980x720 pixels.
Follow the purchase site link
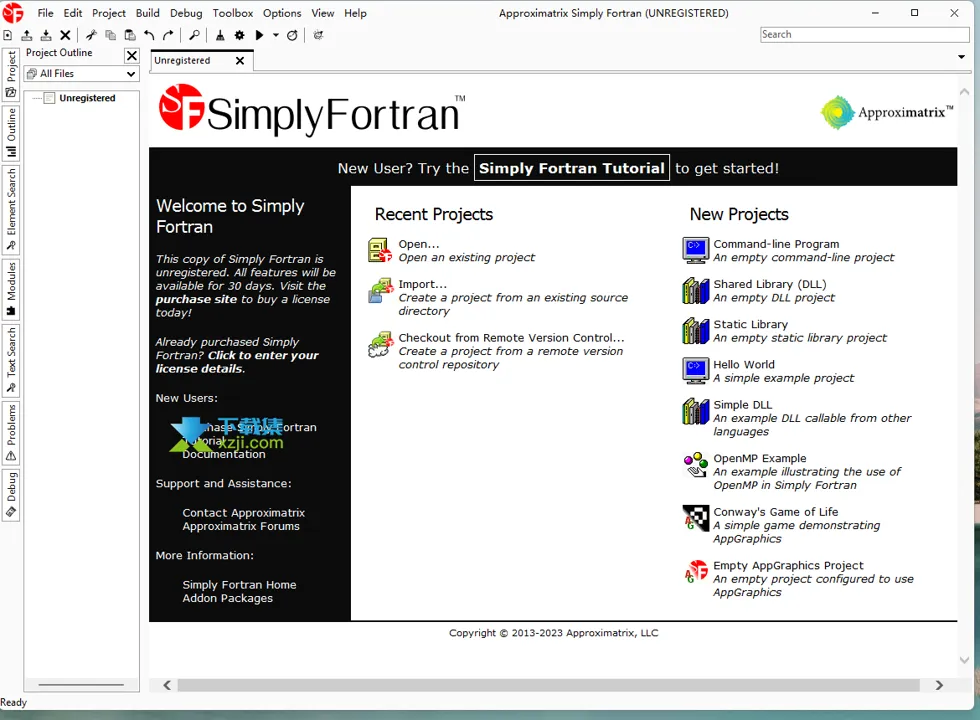[196, 299]
